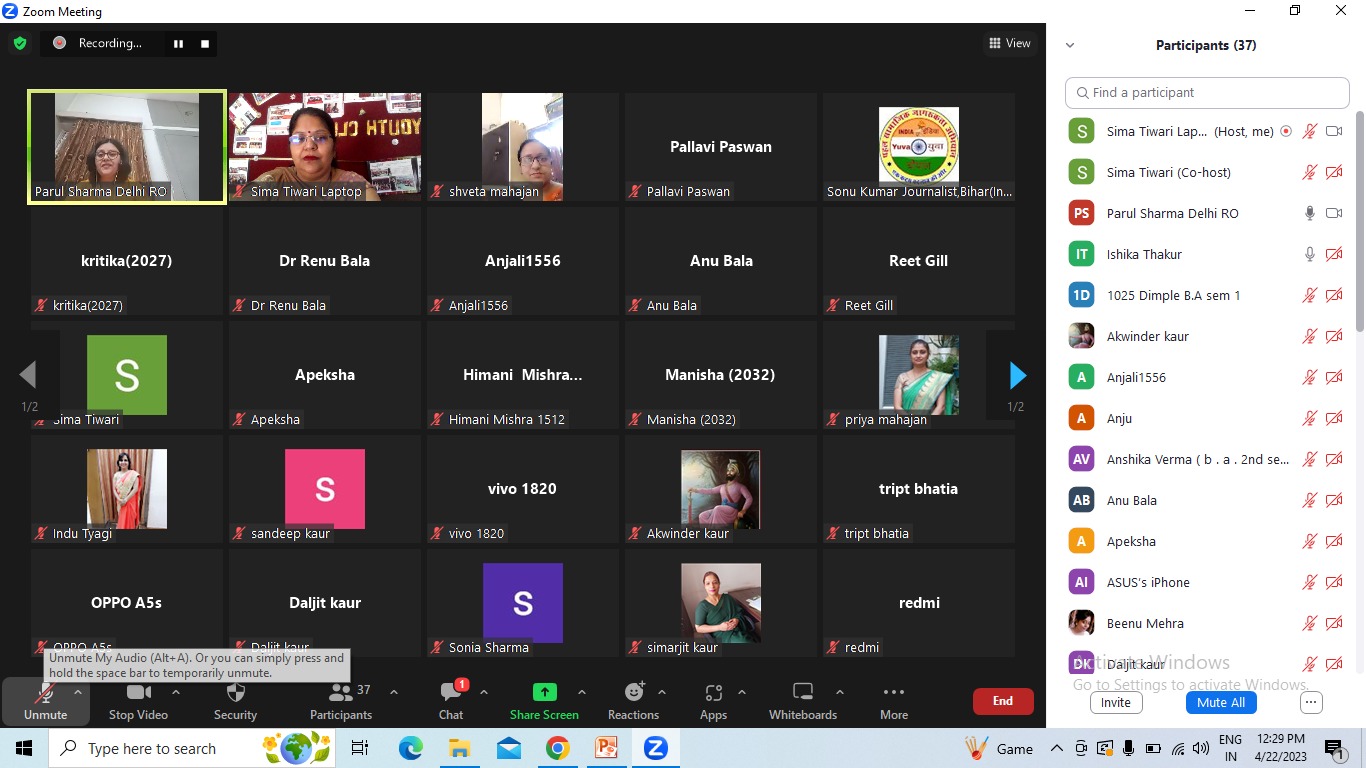The height and width of the screenshot is (768, 1366).
Task: Open Google Chrome from taskbar
Action: (557, 748)
